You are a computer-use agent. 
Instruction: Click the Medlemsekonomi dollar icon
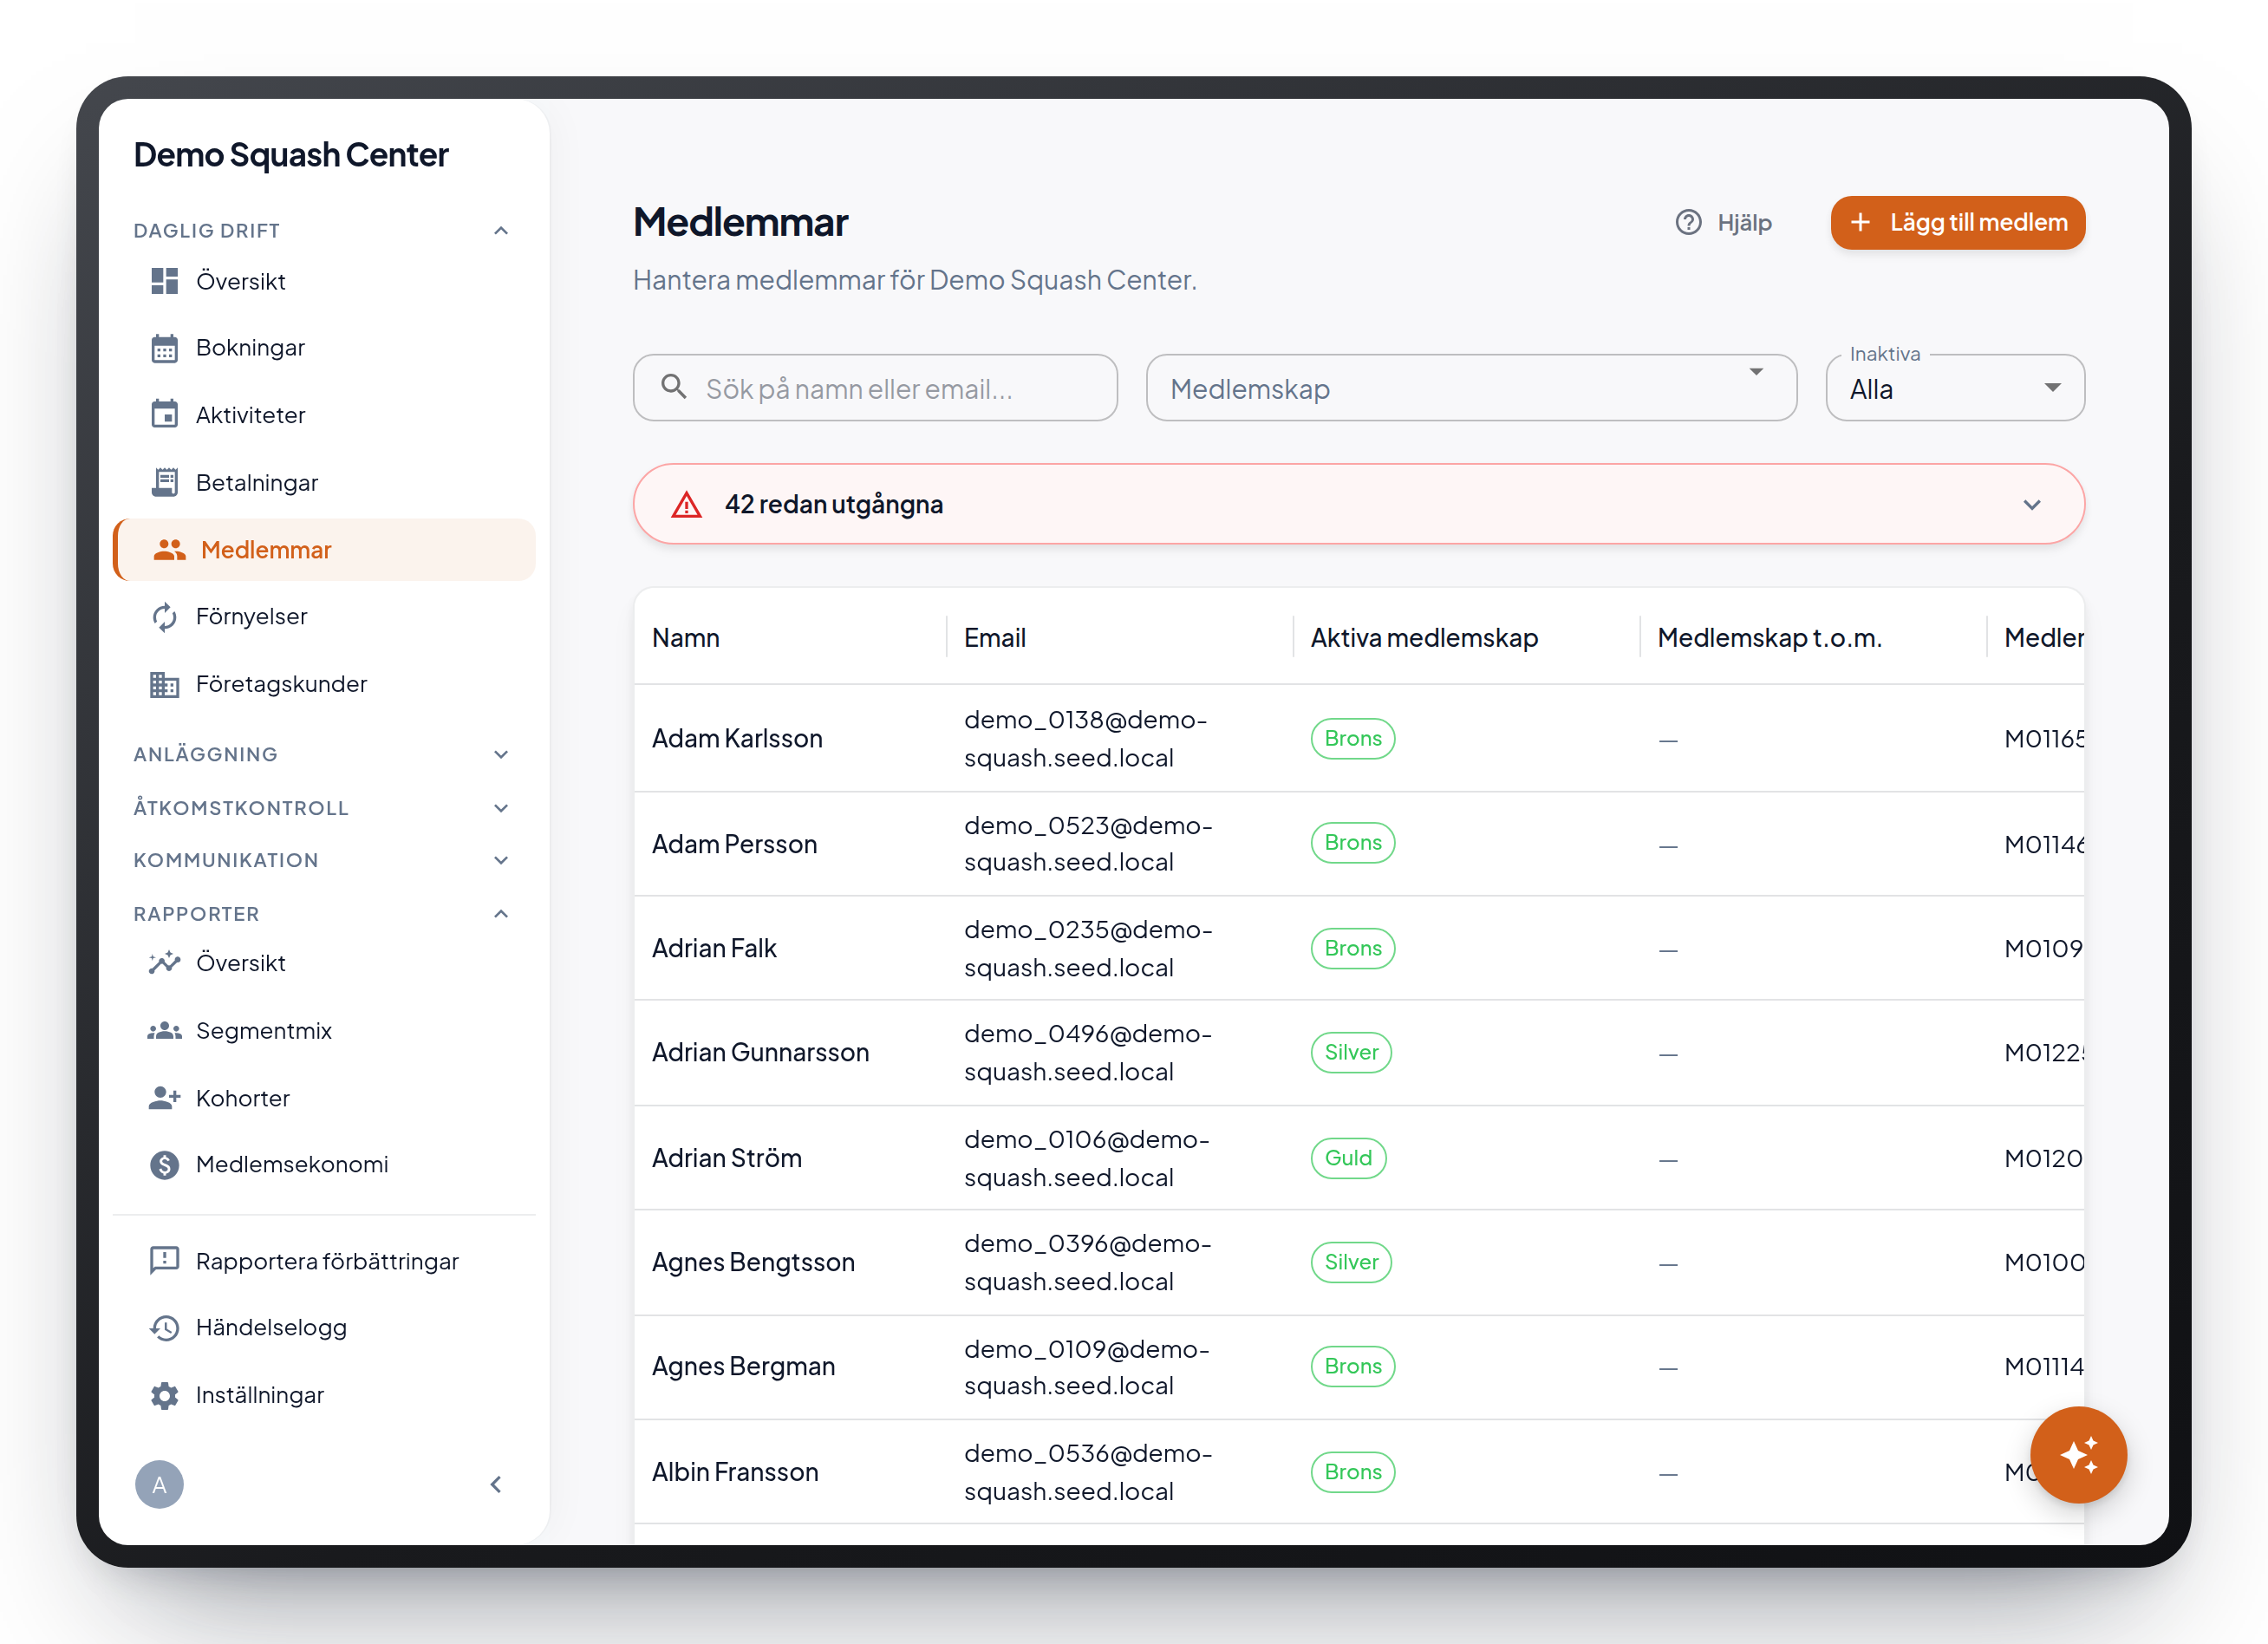click(x=164, y=1164)
